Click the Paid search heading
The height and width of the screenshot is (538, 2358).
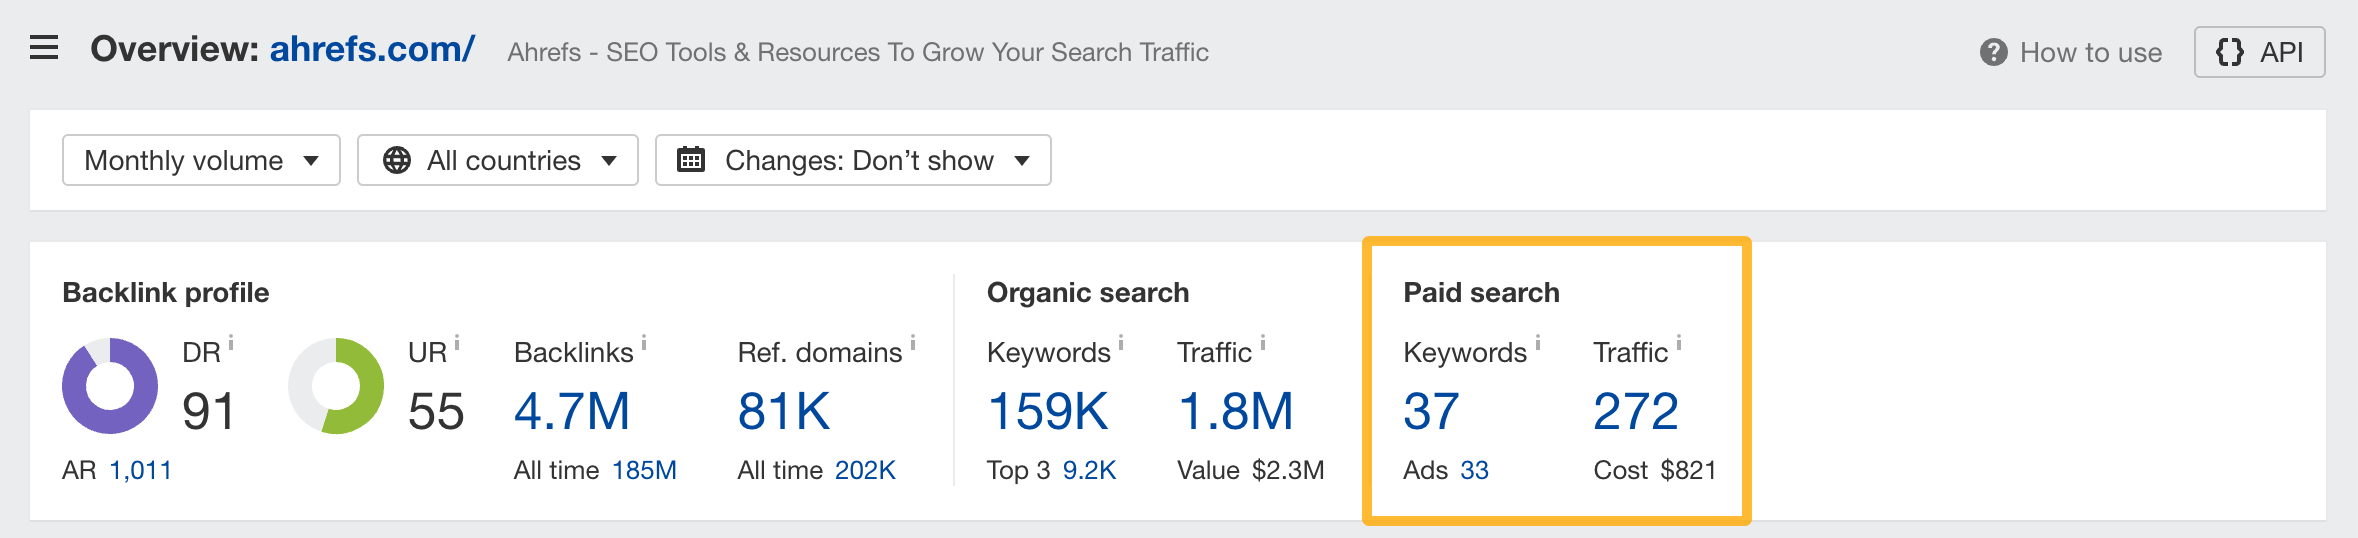pos(1481,293)
